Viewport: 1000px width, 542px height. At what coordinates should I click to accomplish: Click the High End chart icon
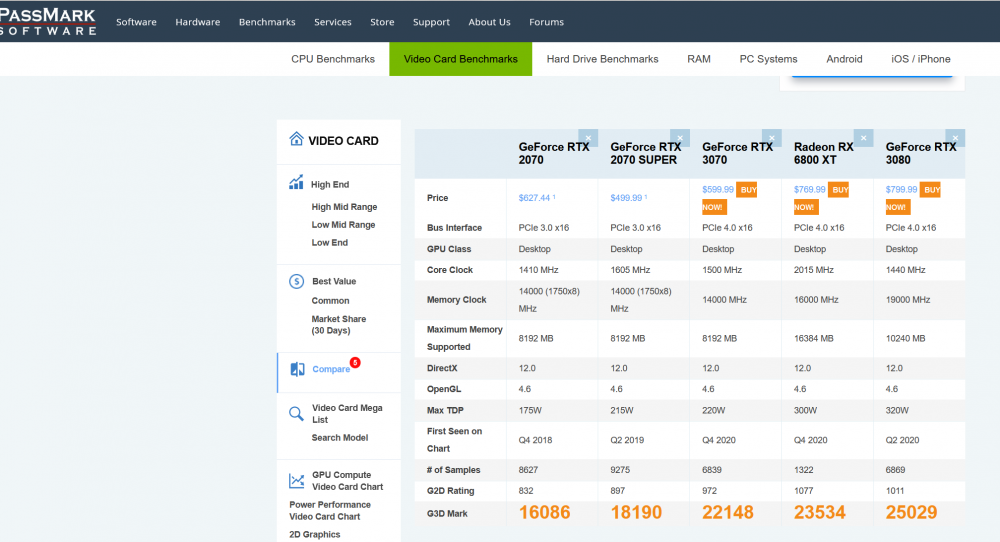pyautogui.click(x=296, y=183)
